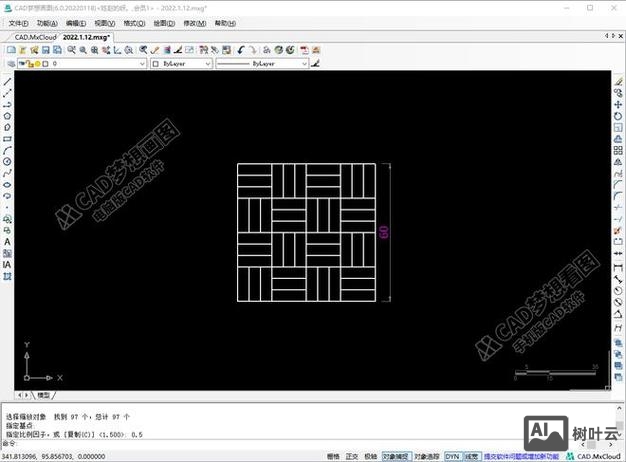Open the layer name dropdown showing 0
Viewport: 626px width, 462px height.
click(97, 63)
